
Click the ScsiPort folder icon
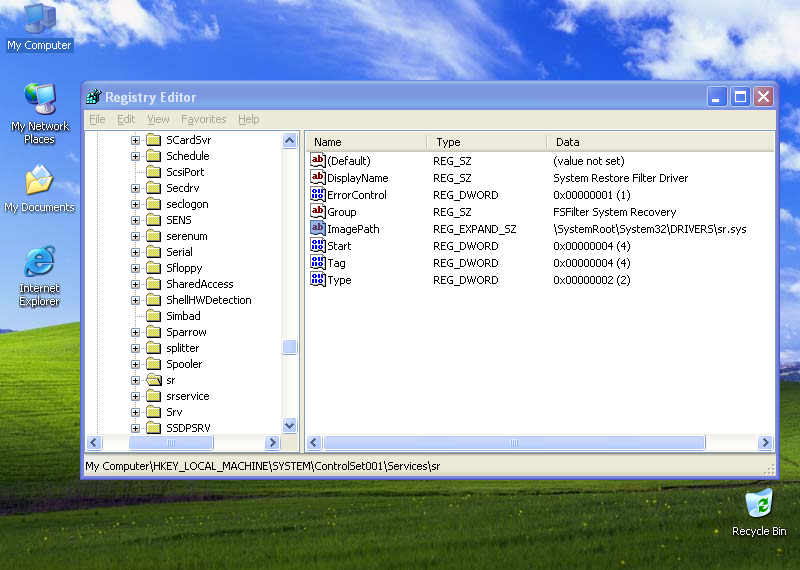tap(154, 172)
